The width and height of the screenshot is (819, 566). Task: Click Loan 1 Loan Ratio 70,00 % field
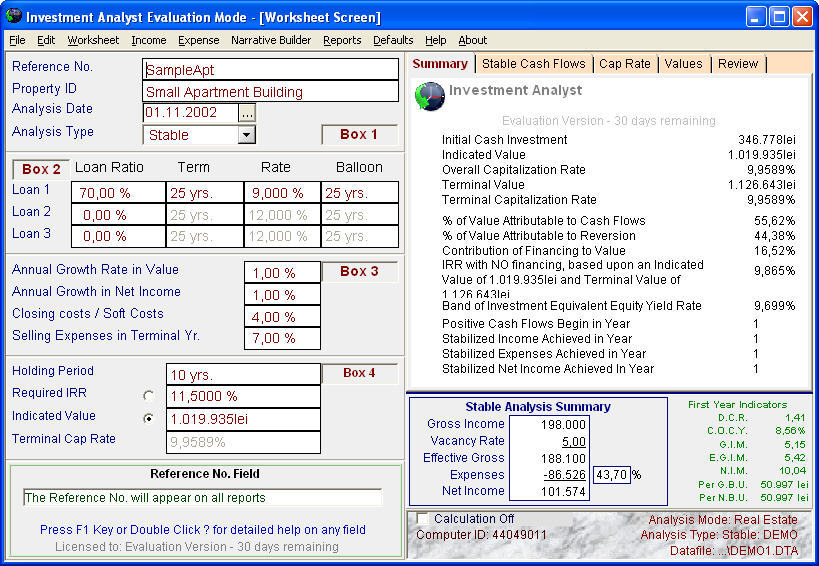118,193
